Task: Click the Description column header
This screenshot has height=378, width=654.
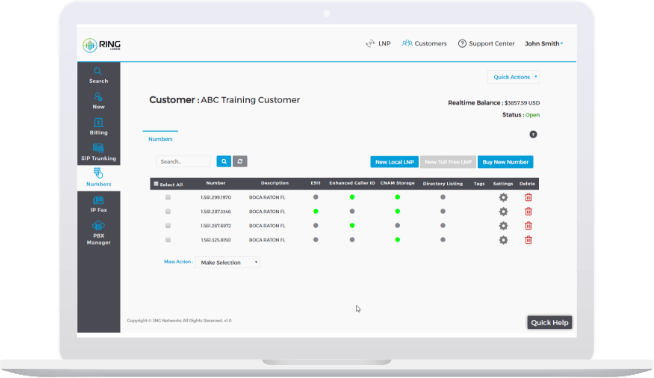Action: coord(275,183)
